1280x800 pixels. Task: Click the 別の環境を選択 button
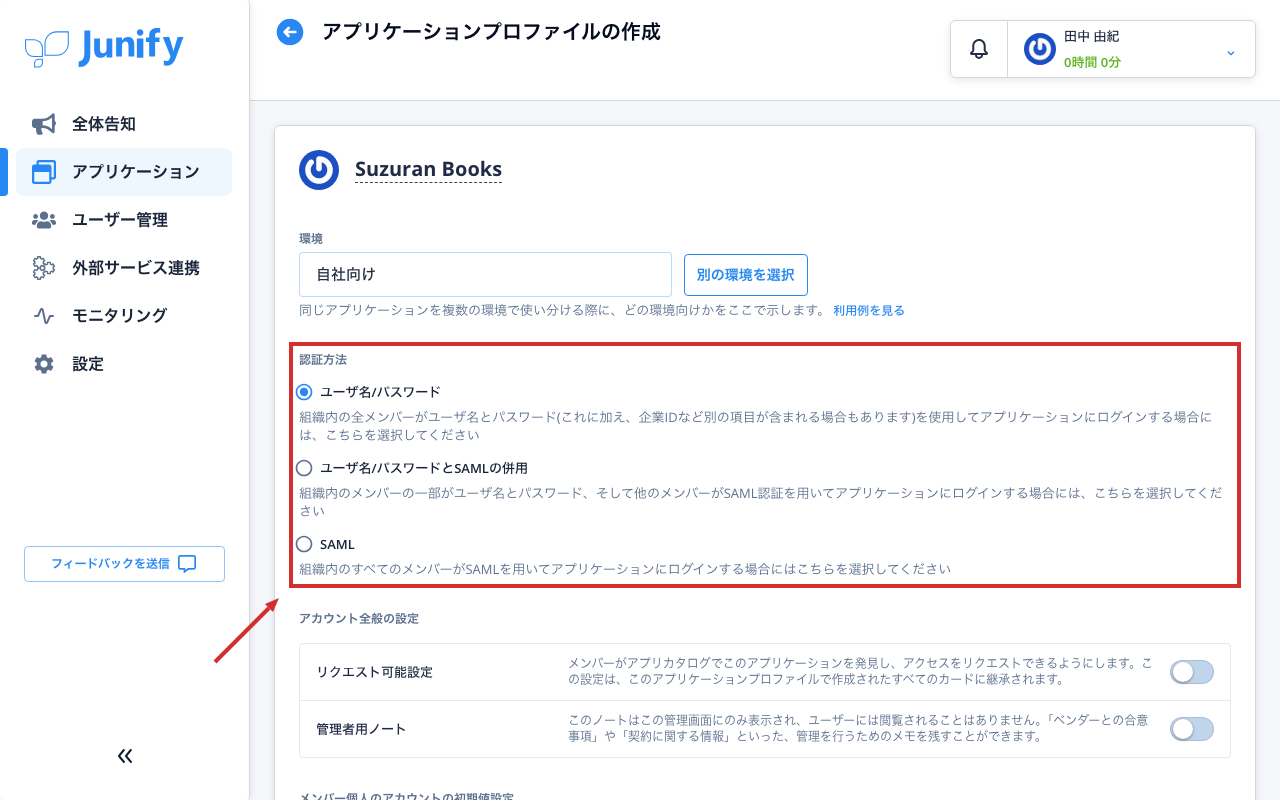[x=746, y=274]
